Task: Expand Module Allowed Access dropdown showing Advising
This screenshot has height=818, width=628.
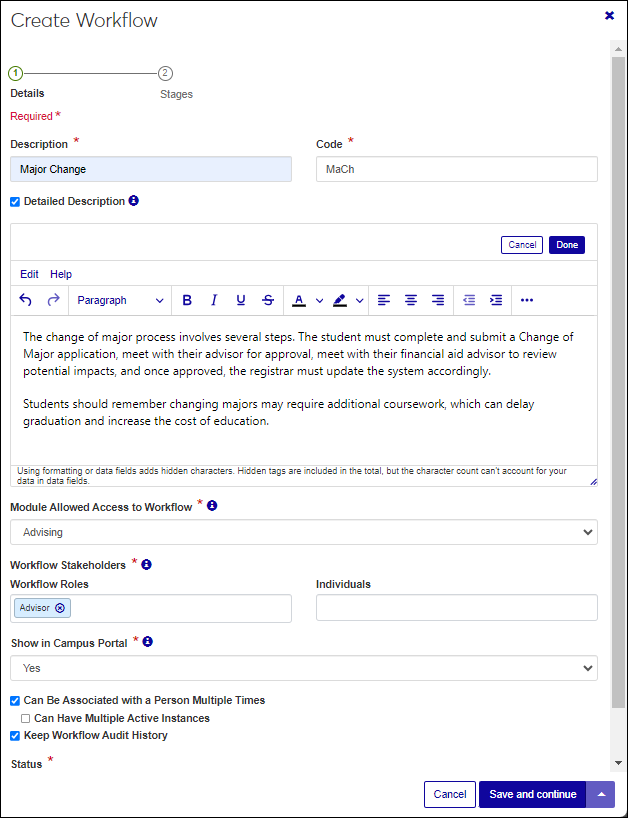Action: pyautogui.click(x=304, y=533)
